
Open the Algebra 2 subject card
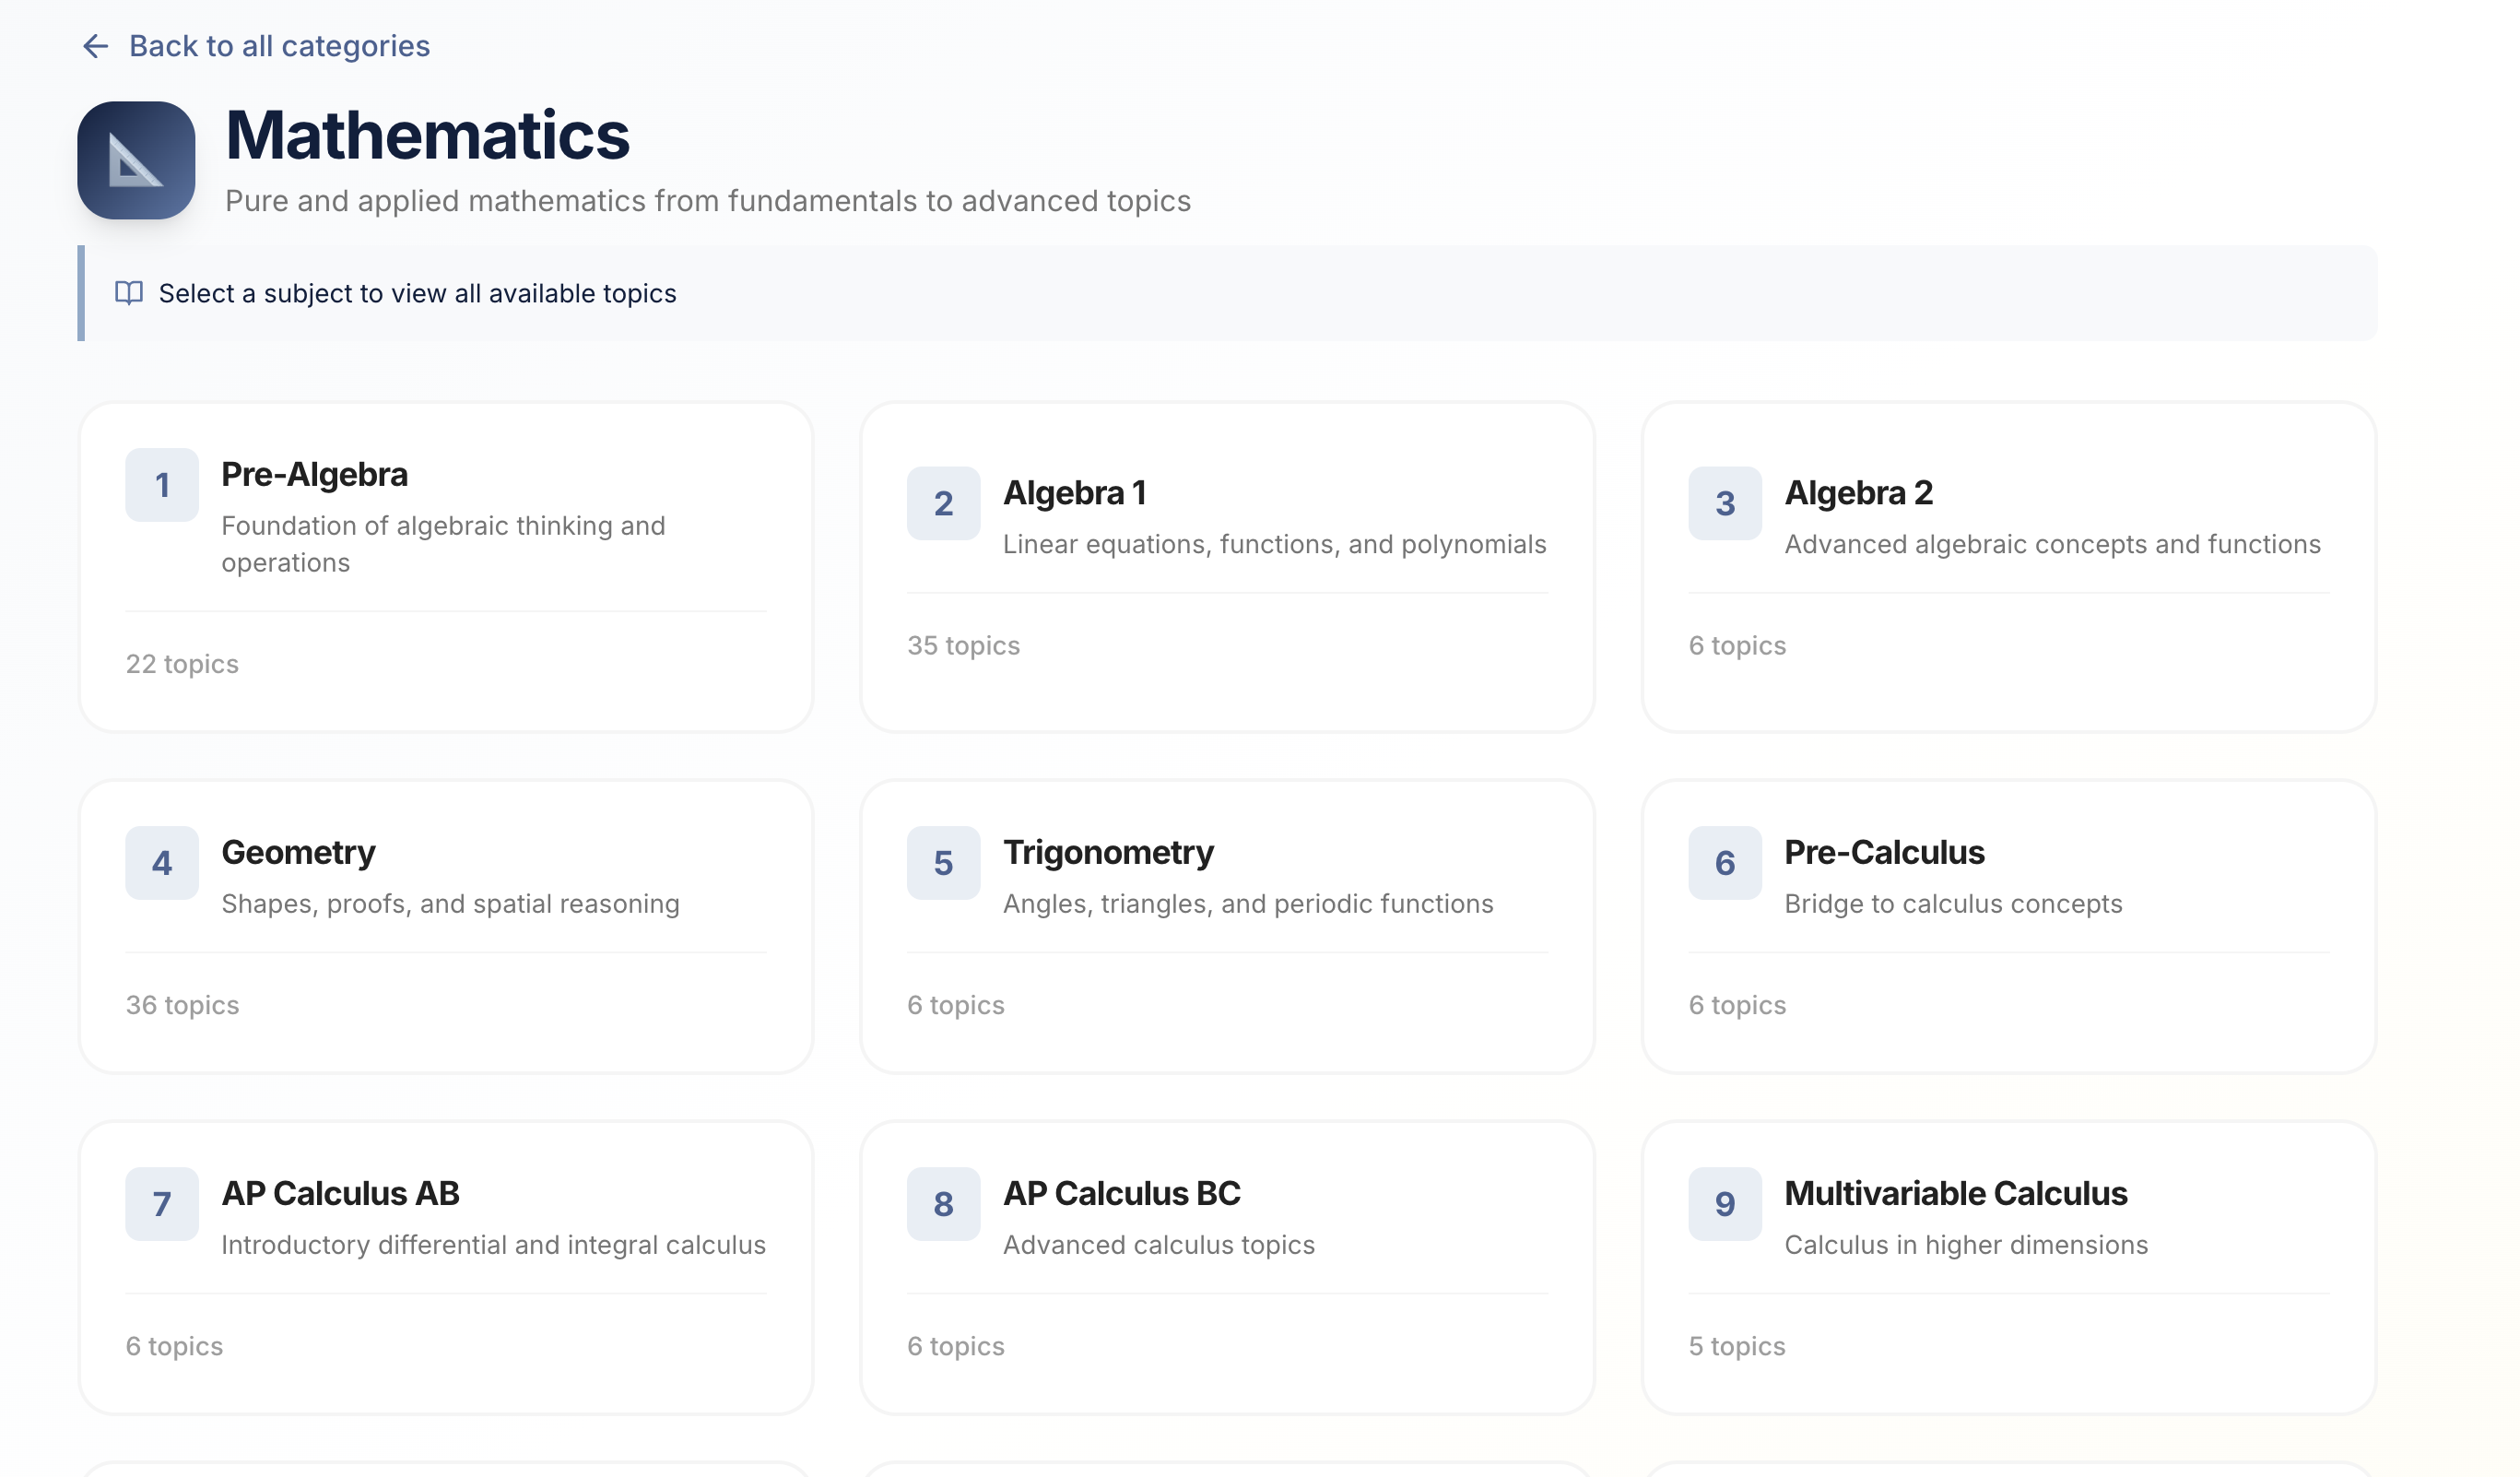tap(2008, 567)
